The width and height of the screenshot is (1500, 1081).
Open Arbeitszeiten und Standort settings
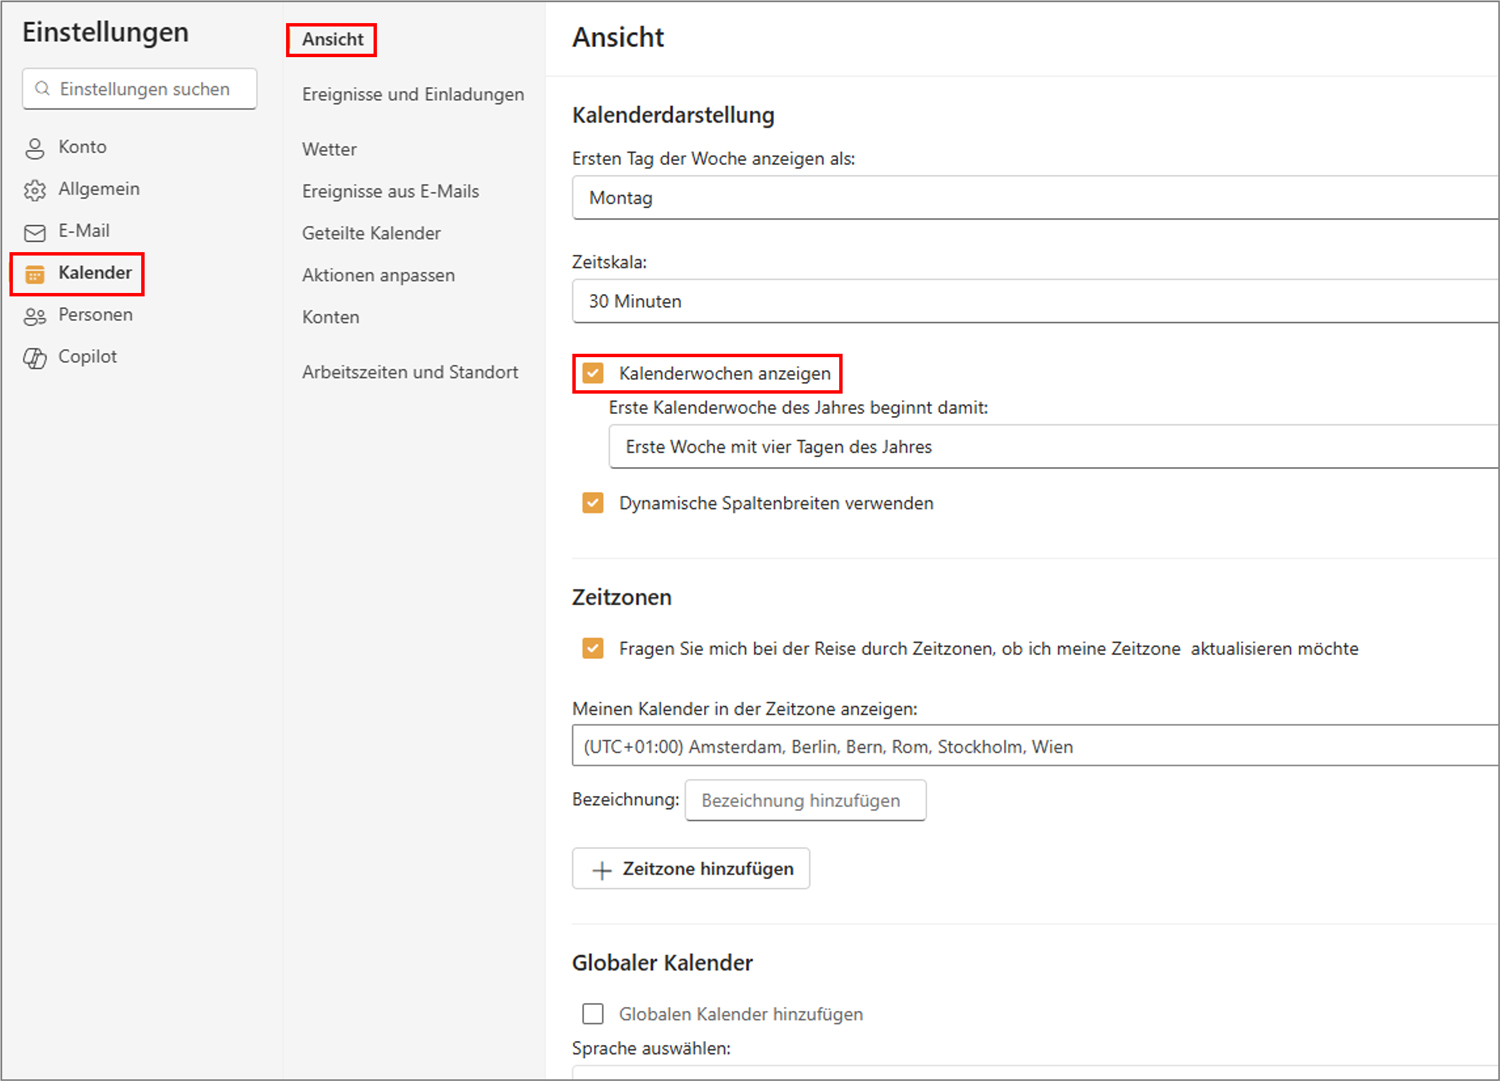410,371
